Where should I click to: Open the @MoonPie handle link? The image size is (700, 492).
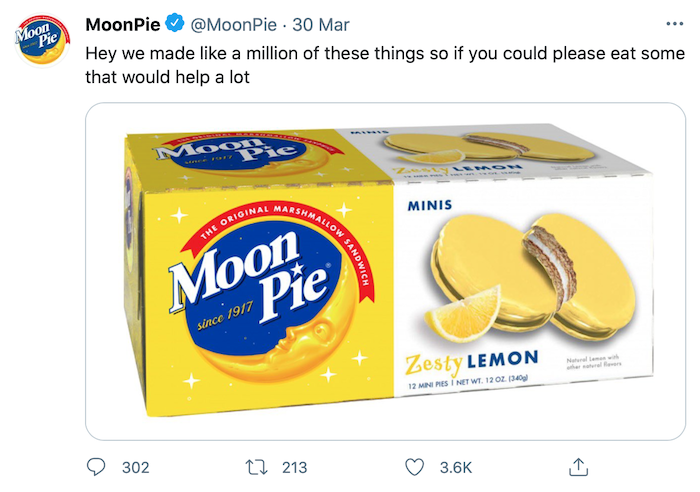tap(233, 25)
